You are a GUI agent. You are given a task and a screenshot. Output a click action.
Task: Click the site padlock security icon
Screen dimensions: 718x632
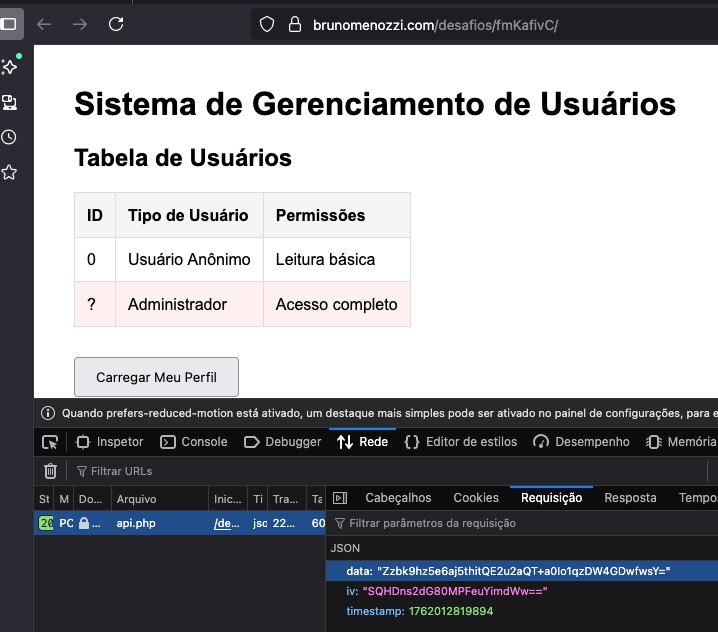pyautogui.click(x=293, y=24)
